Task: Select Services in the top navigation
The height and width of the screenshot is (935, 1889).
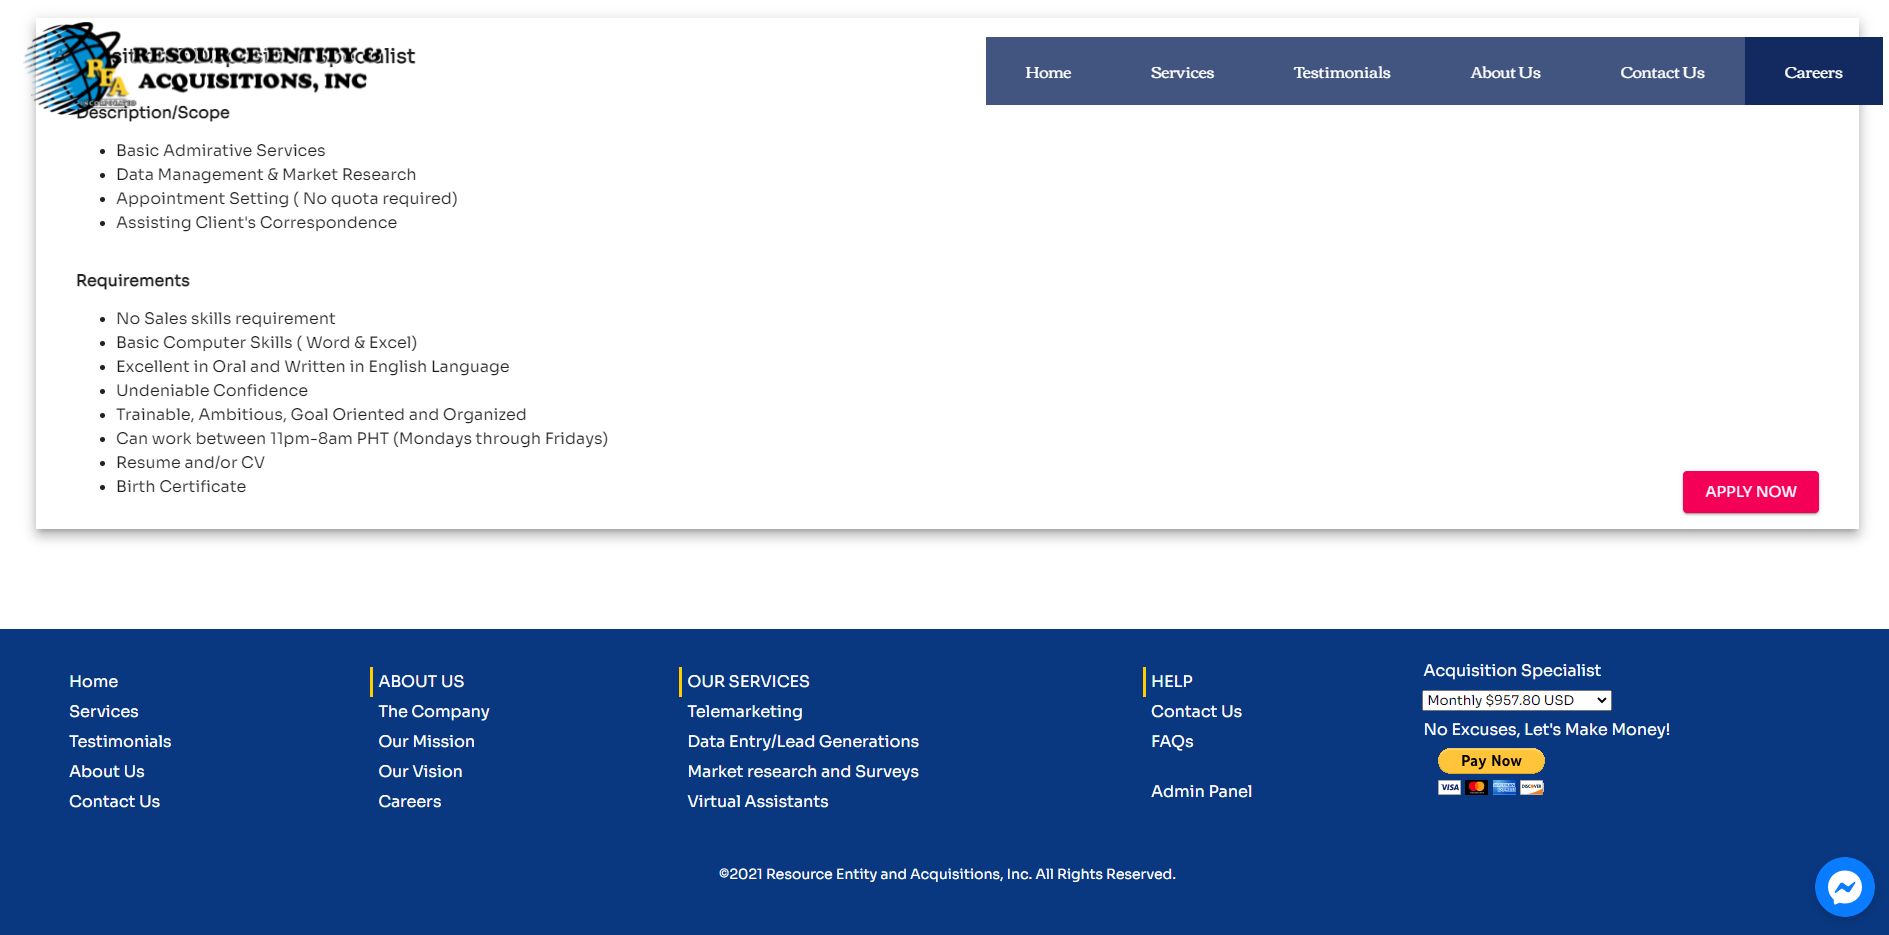Action: tap(1182, 72)
